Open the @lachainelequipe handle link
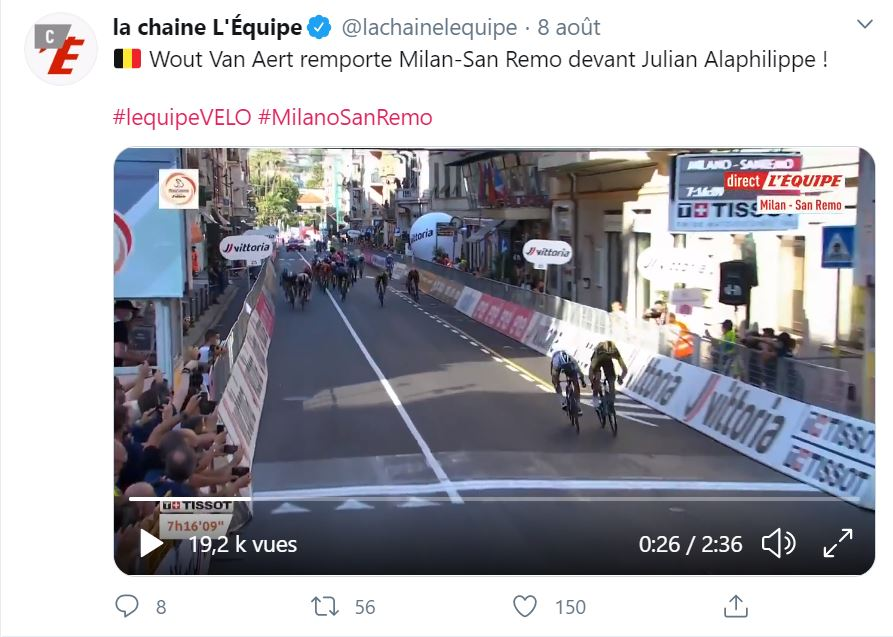This screenshot has width=893, height=637. click(429, 27)
